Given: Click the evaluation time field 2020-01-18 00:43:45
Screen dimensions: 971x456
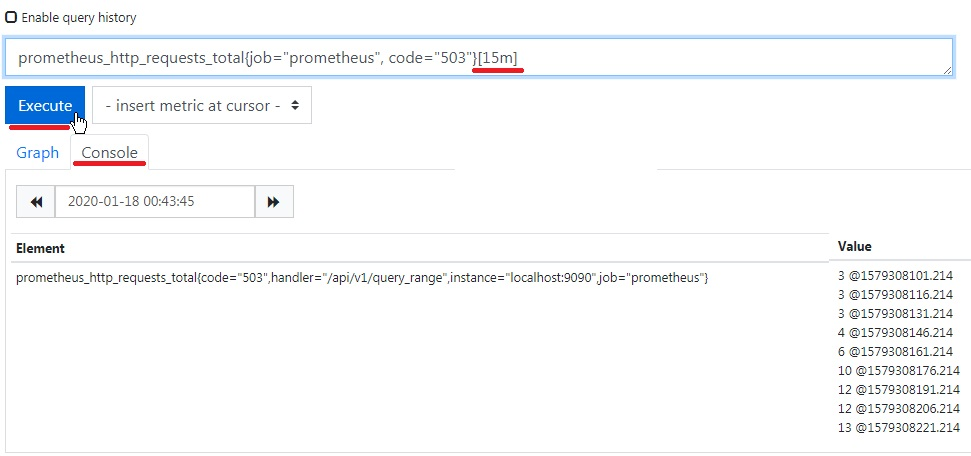Looking at the screenshot, I should click(x=155, y=202).
